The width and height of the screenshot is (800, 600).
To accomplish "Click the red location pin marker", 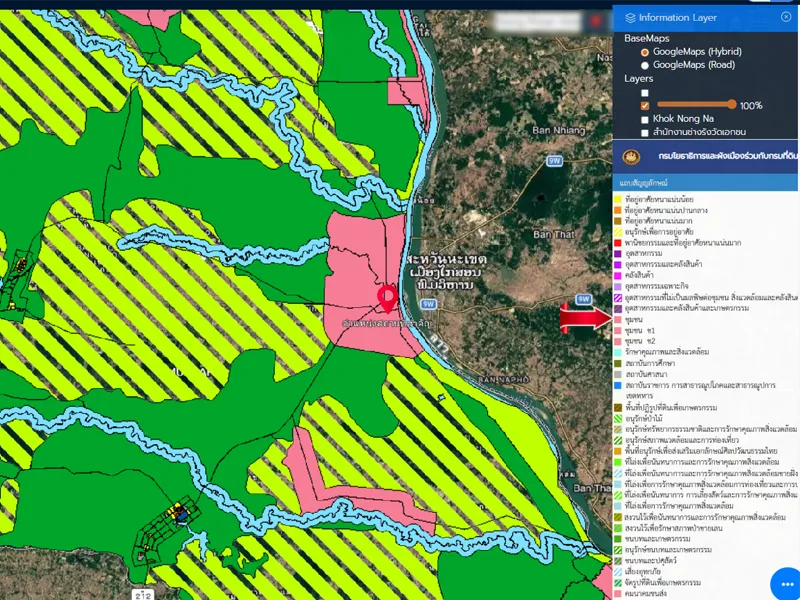I will tap(388, 298).
